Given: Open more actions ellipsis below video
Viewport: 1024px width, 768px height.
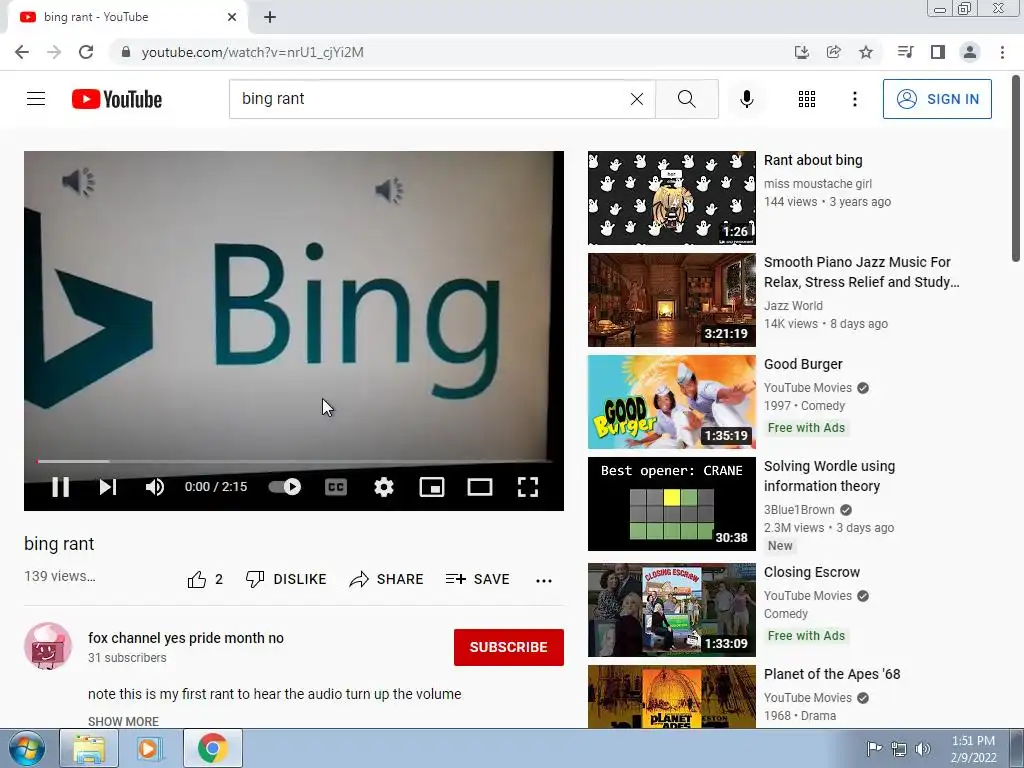Looking at the screenshot, I should (544, 580).
